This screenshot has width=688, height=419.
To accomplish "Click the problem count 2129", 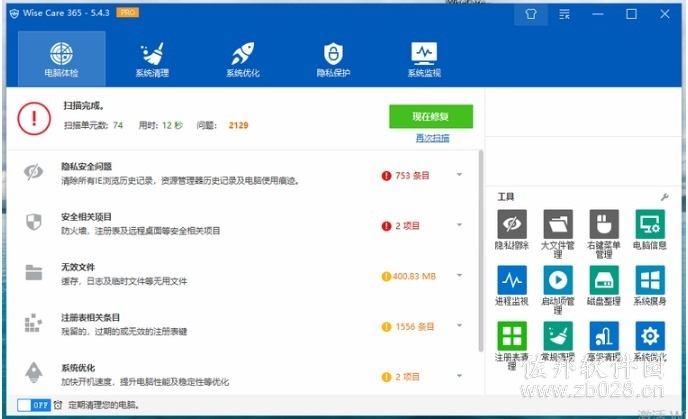I will tap(238, 125).
